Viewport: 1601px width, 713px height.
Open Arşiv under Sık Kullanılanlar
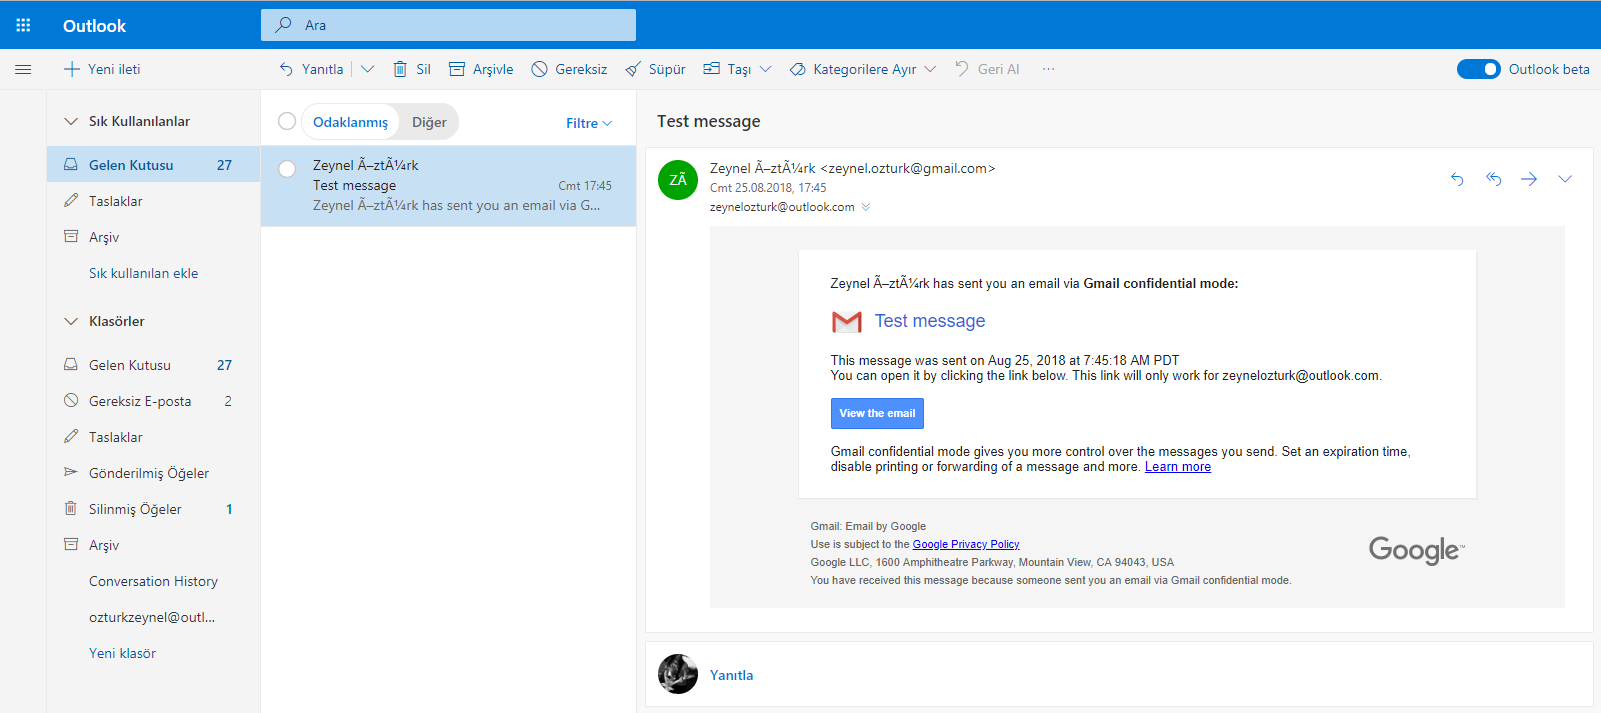pyautogui.click(x=153, y=237)
